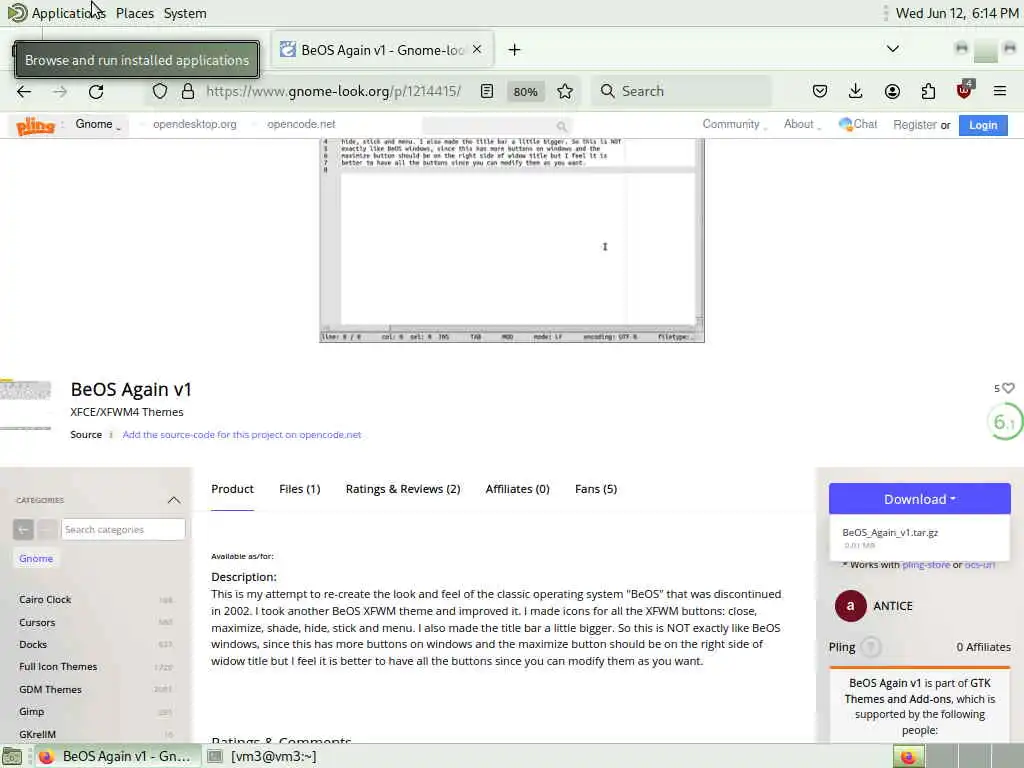Click the Pling help question mark icon
The image size is (1024, 768).
(871, 647)
